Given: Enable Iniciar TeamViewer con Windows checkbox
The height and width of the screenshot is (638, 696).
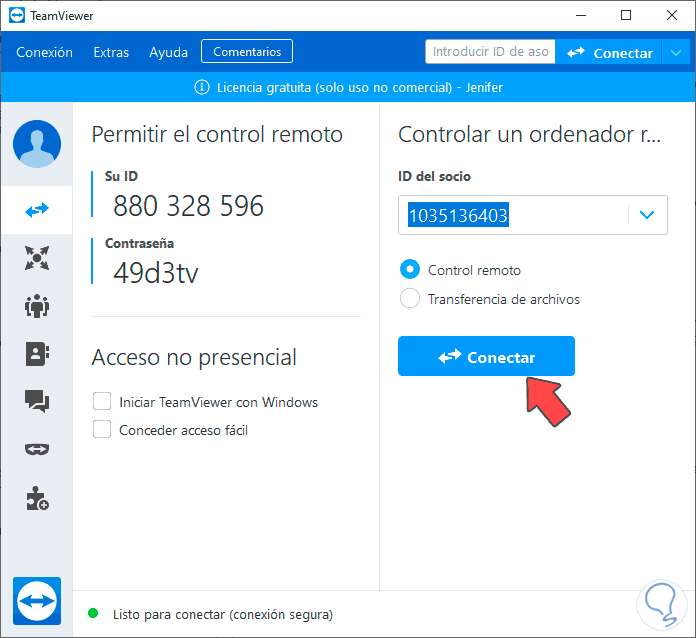Looking at the screenshot, I should [102, 401].
